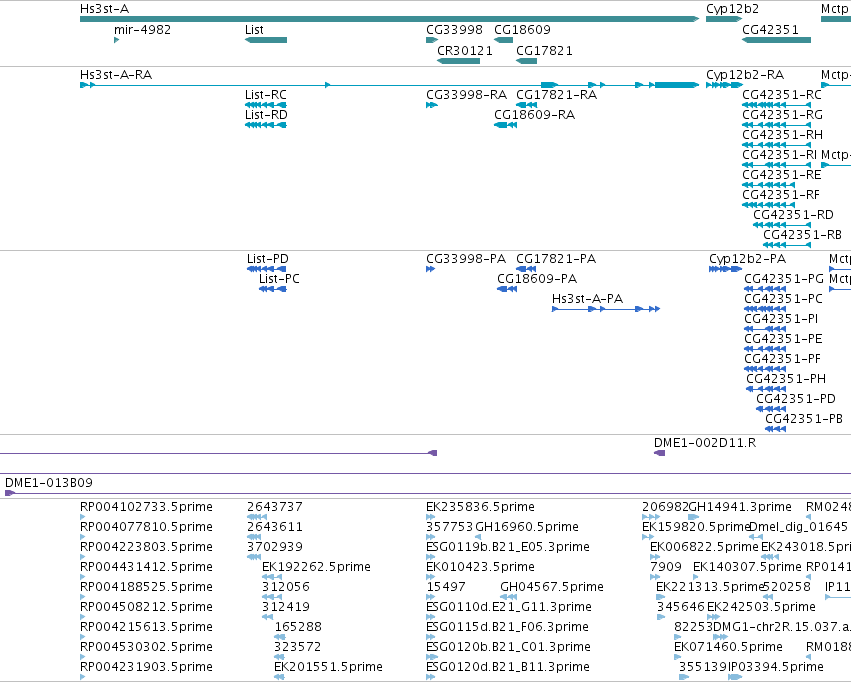
Task: Click the CG18609 gene label
Action: coord(522,29)
